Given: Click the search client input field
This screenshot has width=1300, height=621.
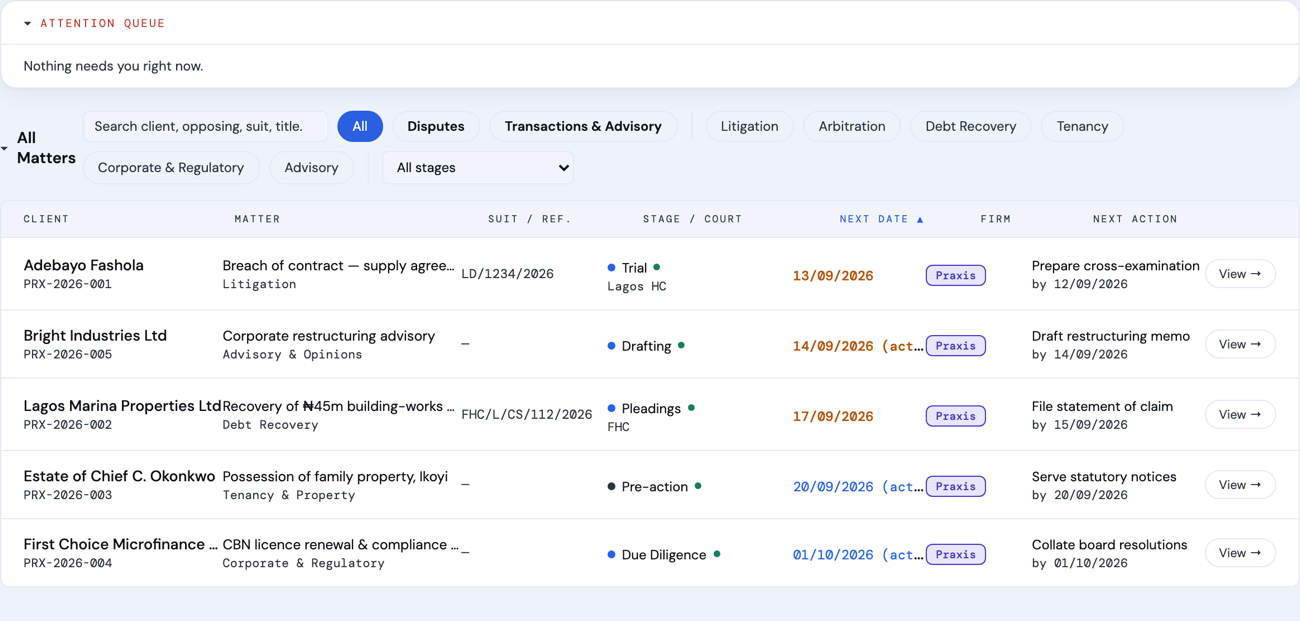Looking at the screenshot, I should (206, 126).
